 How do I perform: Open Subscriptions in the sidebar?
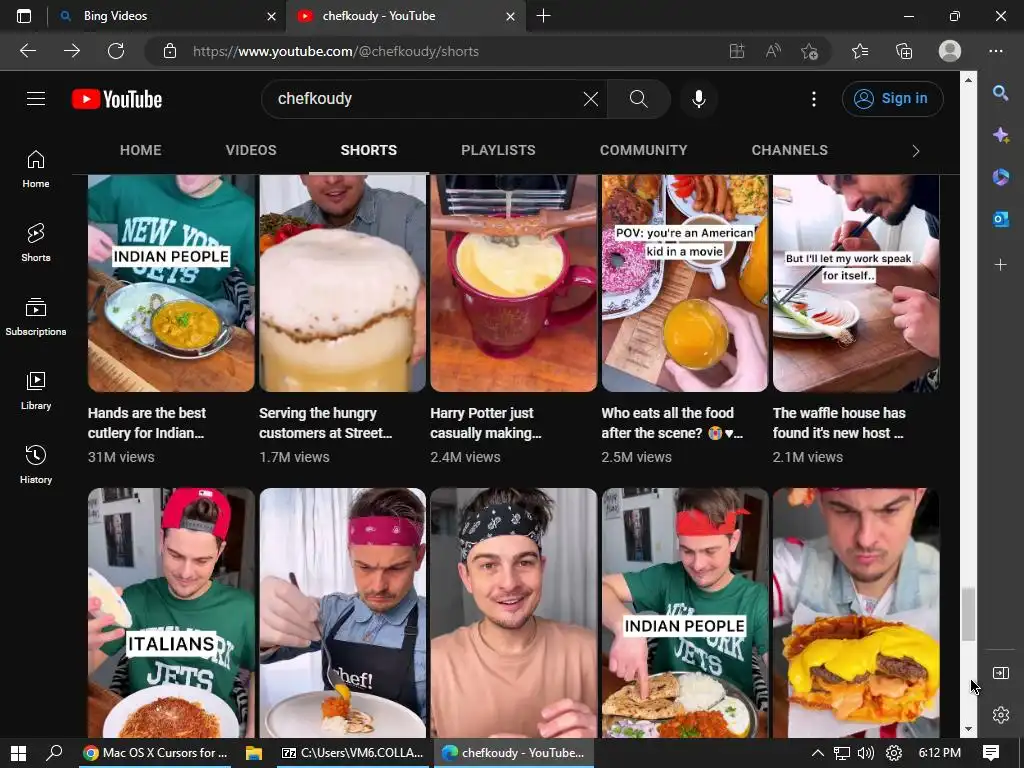36,317
